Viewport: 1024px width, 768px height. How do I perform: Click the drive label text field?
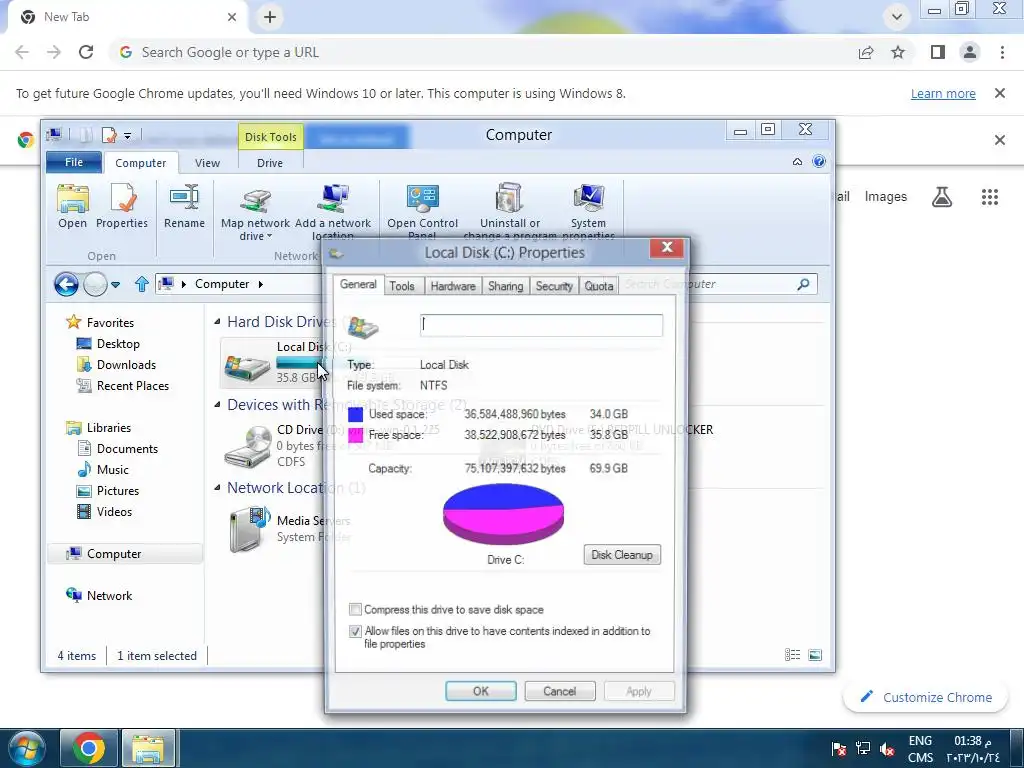click(x=541, y=325)
